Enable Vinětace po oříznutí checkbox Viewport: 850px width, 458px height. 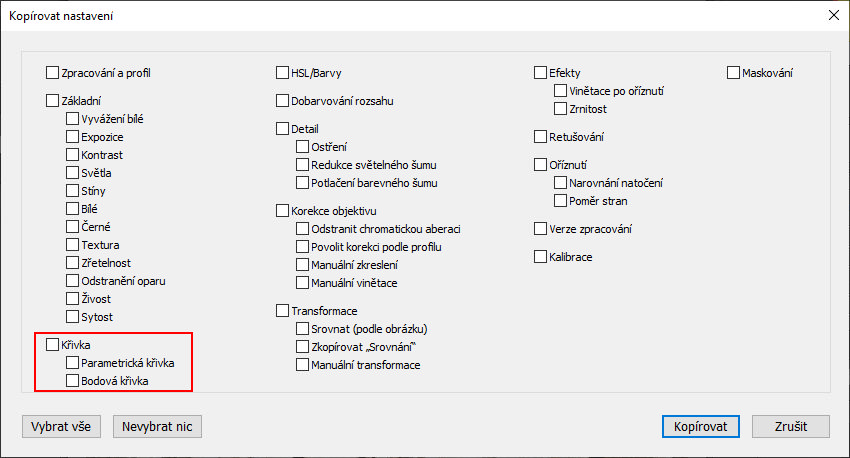pos(561,91)
